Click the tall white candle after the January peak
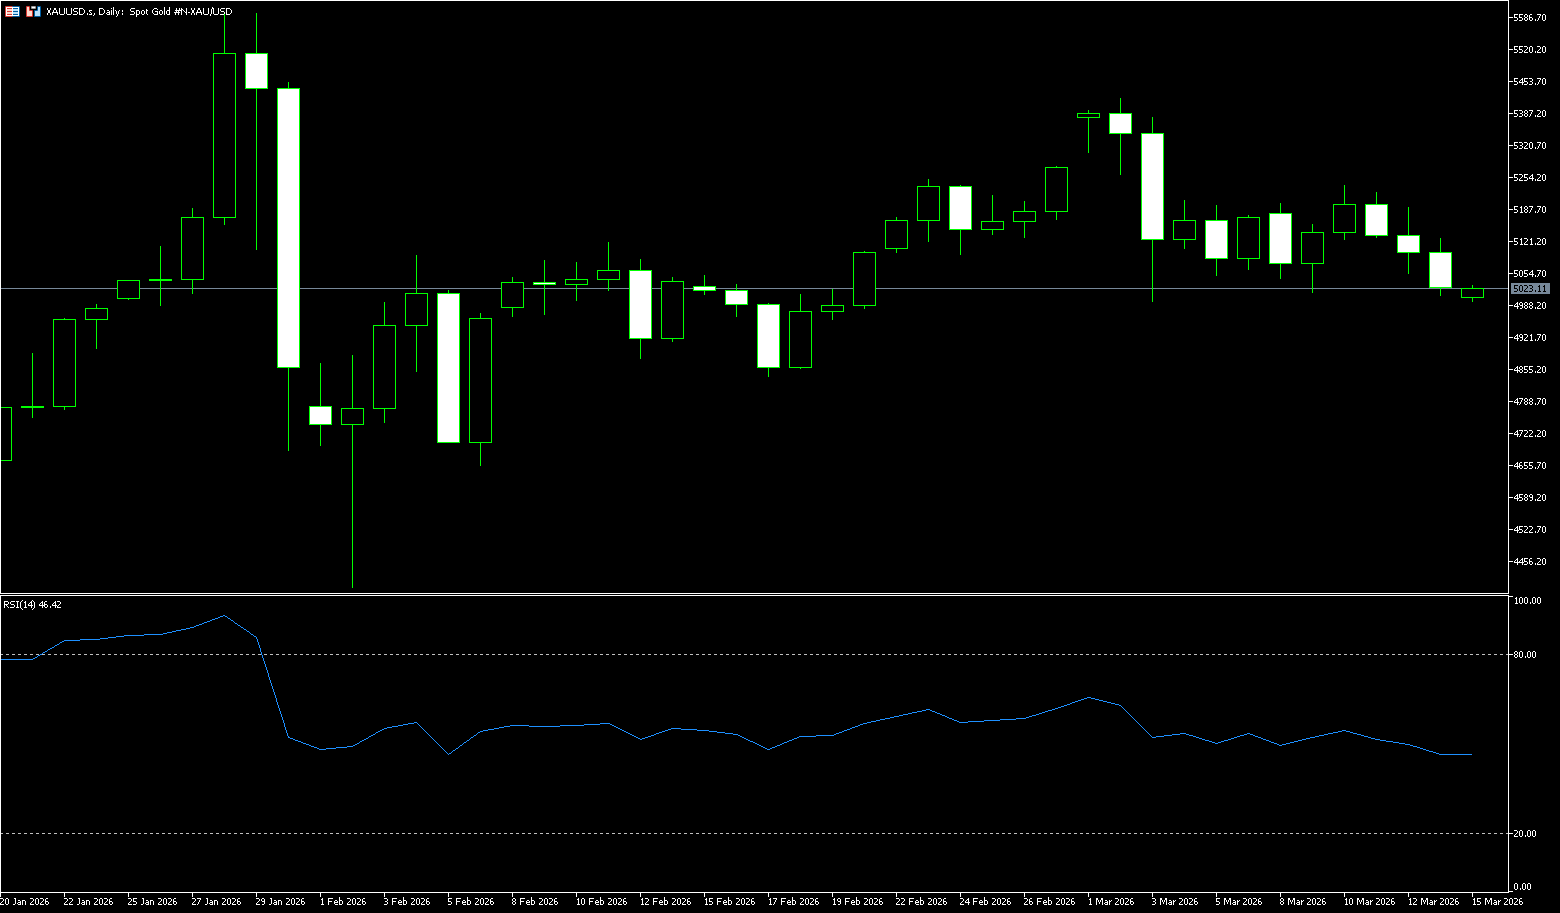The image size is (1560, 913). point(288,228)
